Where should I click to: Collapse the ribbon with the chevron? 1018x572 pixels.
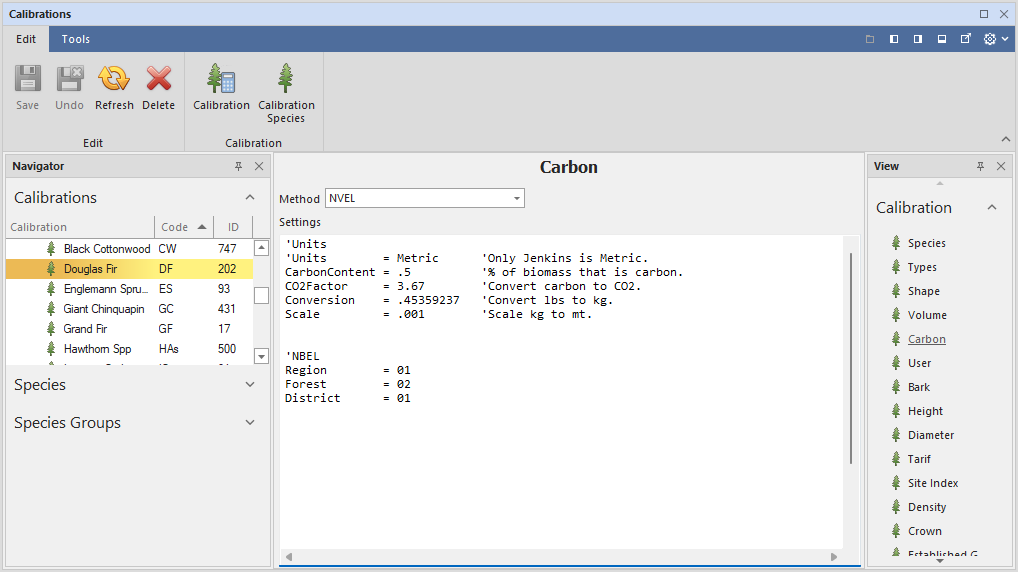tap(1006, 139)
